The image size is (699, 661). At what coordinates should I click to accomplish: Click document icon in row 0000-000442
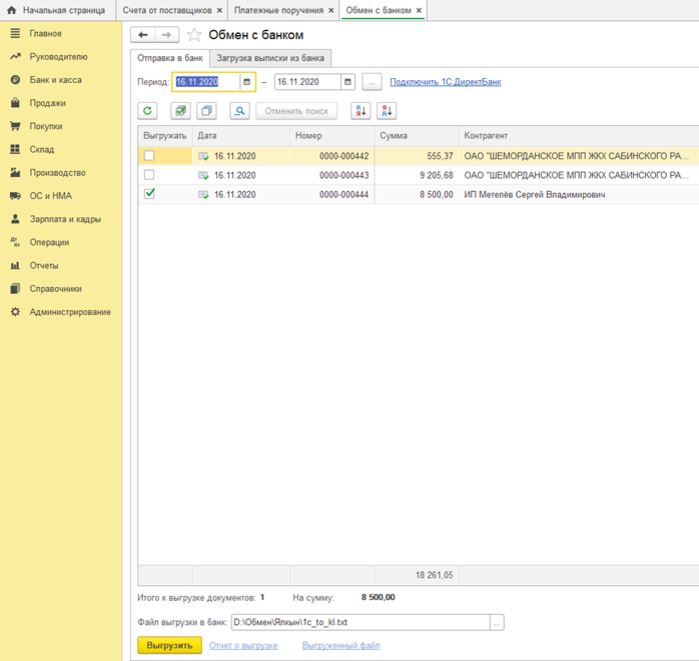click(203, 156)
